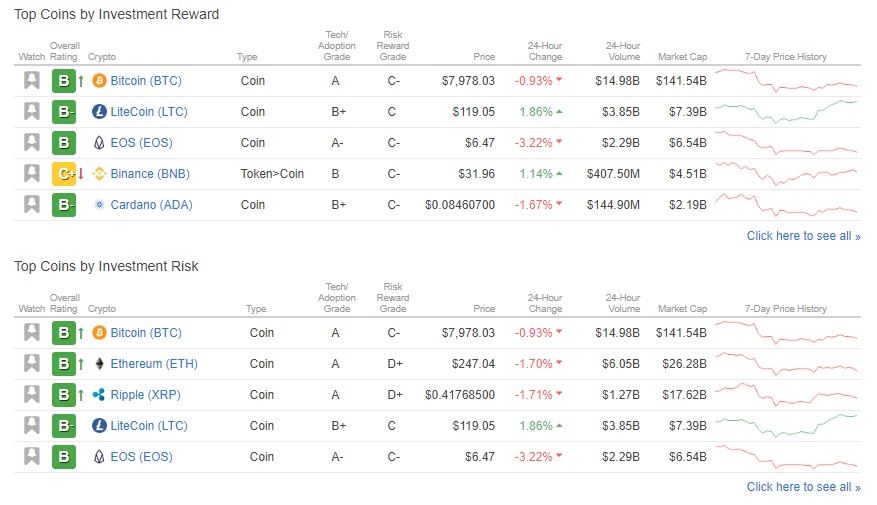Image resolution: width=877 pixels, height=505 pixels.
Task: Sort Reward table by Price header
Action: coord(484,56)
